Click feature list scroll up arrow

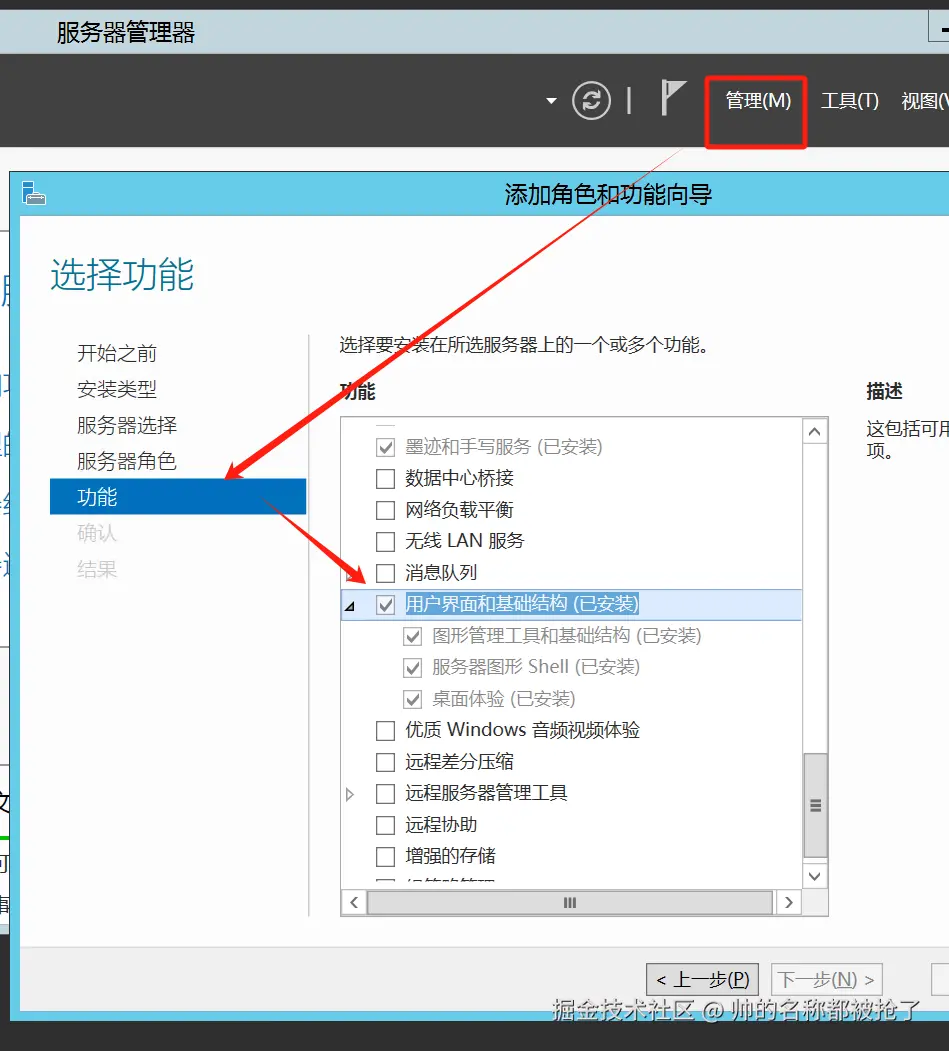pyautogui.click(x=815, y=432)
